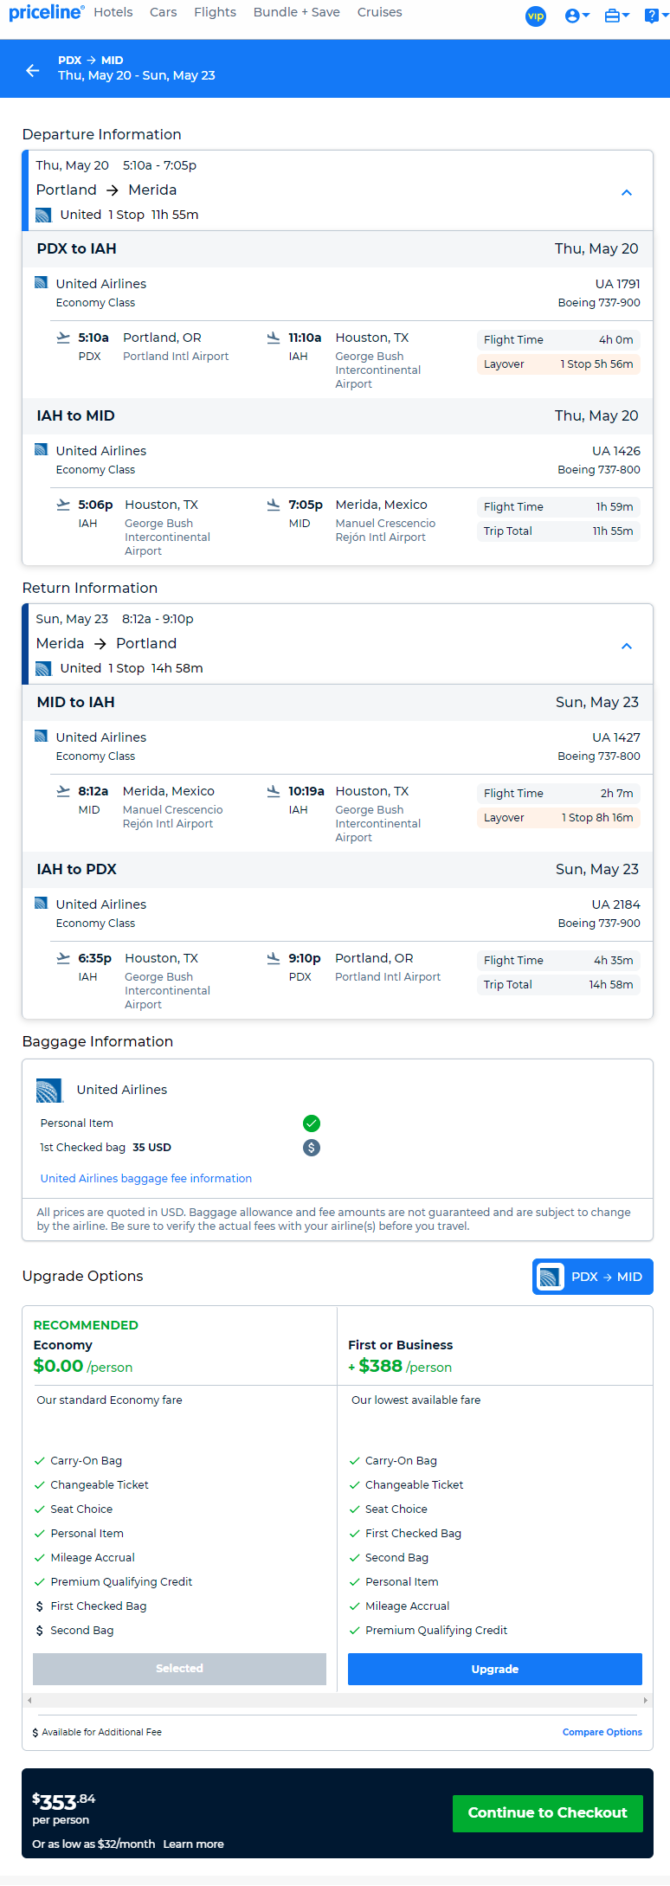This screenshot has width=670, height=1886.
Task: Click the dollar icon beside 1st Checked bag
Action: point(312,1148)
